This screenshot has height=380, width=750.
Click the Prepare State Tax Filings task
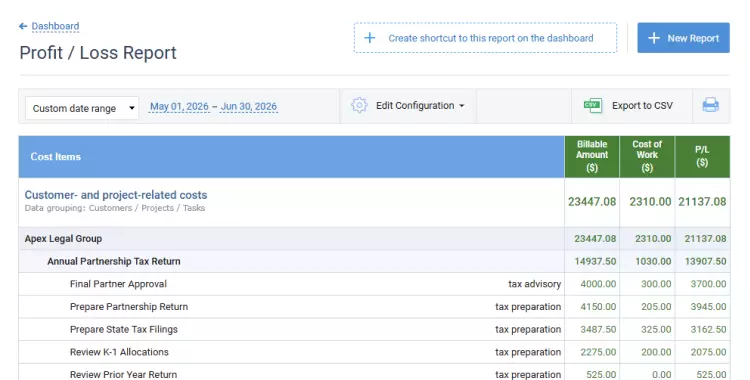coord(123,329)
